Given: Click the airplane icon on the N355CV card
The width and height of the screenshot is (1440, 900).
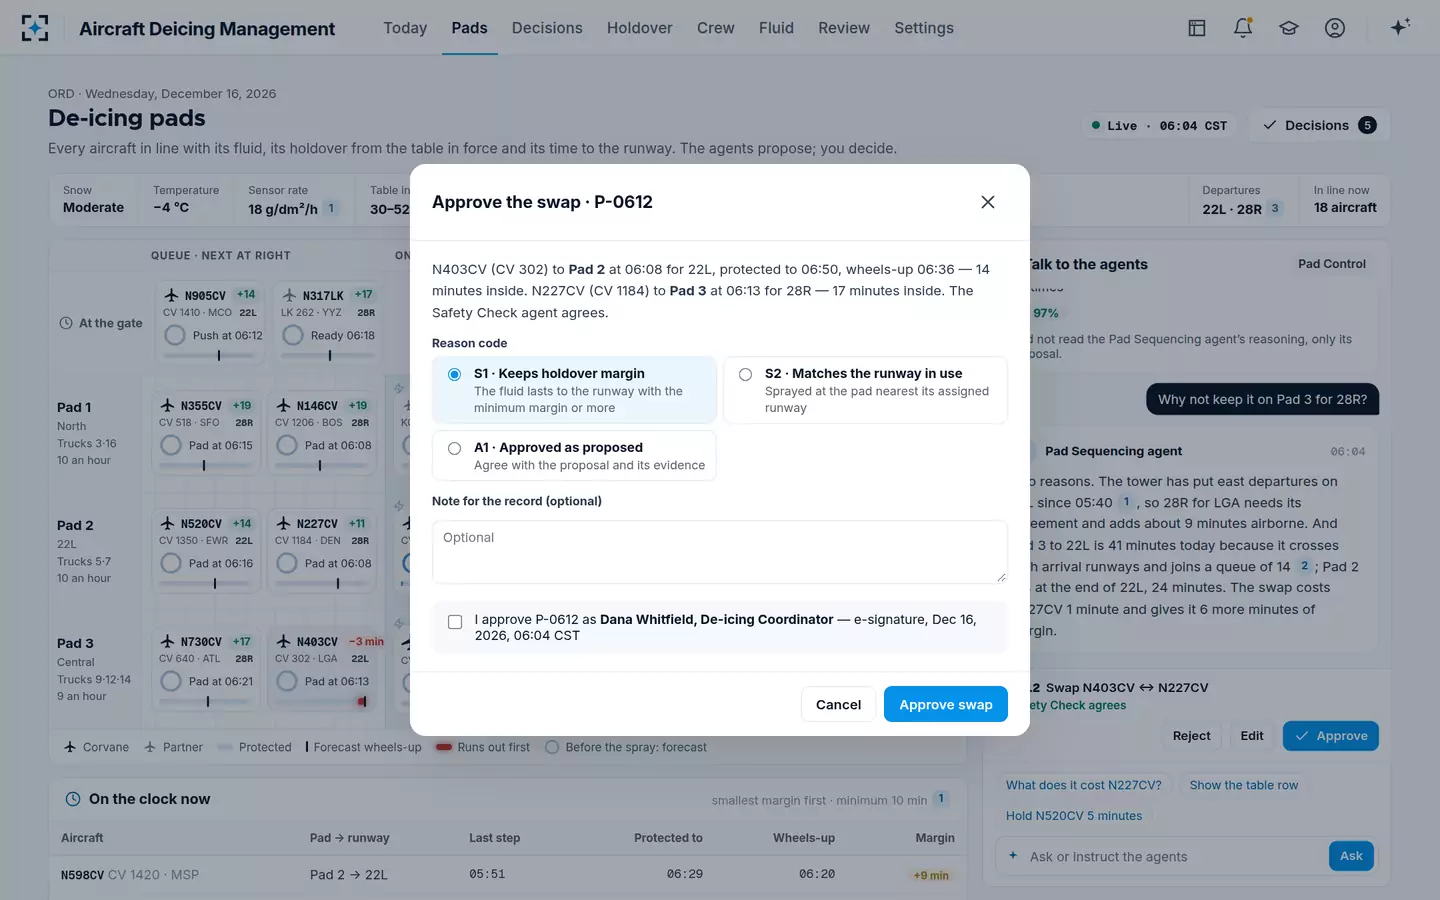Looking at the screenshot, I should 168,405.
